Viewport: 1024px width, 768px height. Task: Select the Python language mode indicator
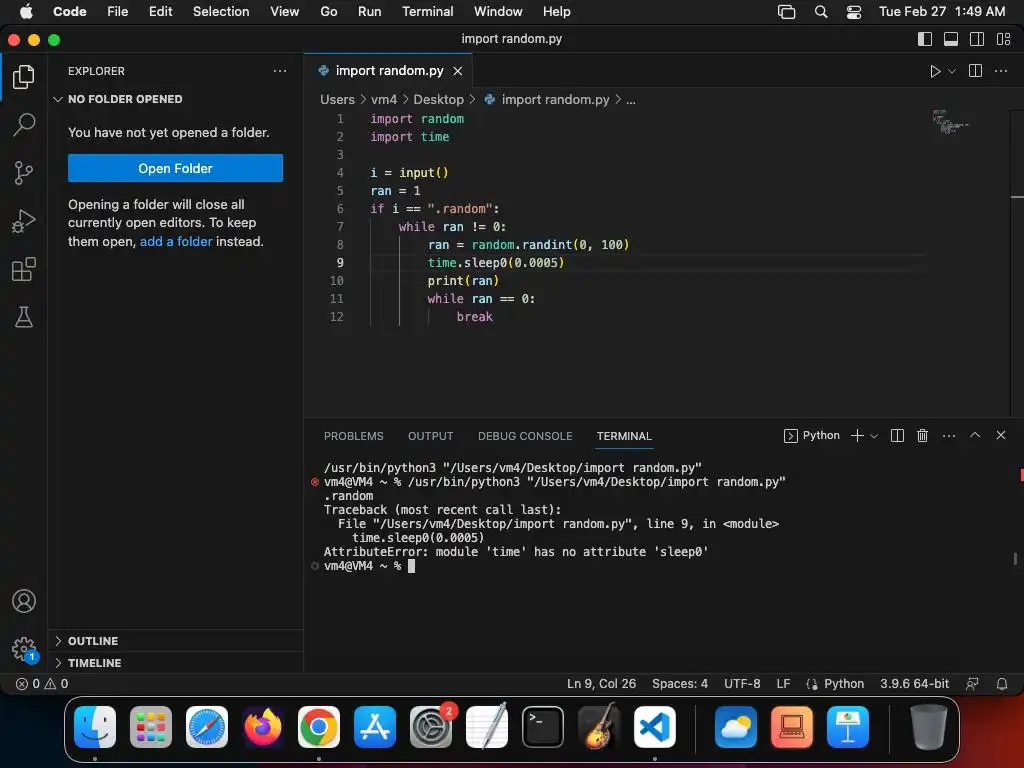tap(843, 684)
